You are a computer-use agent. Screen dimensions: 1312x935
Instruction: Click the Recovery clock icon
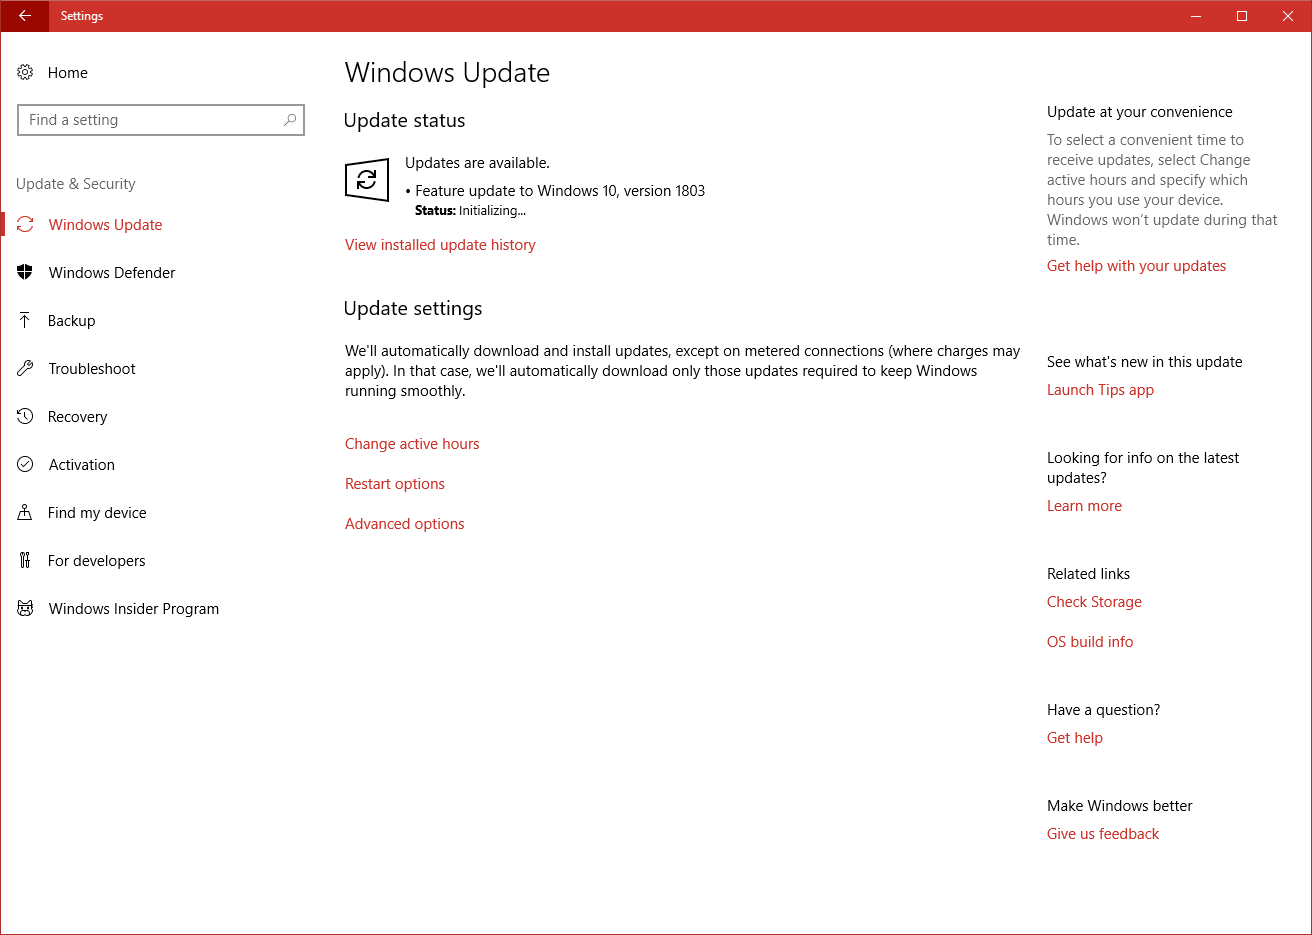[x=25, y=416]
